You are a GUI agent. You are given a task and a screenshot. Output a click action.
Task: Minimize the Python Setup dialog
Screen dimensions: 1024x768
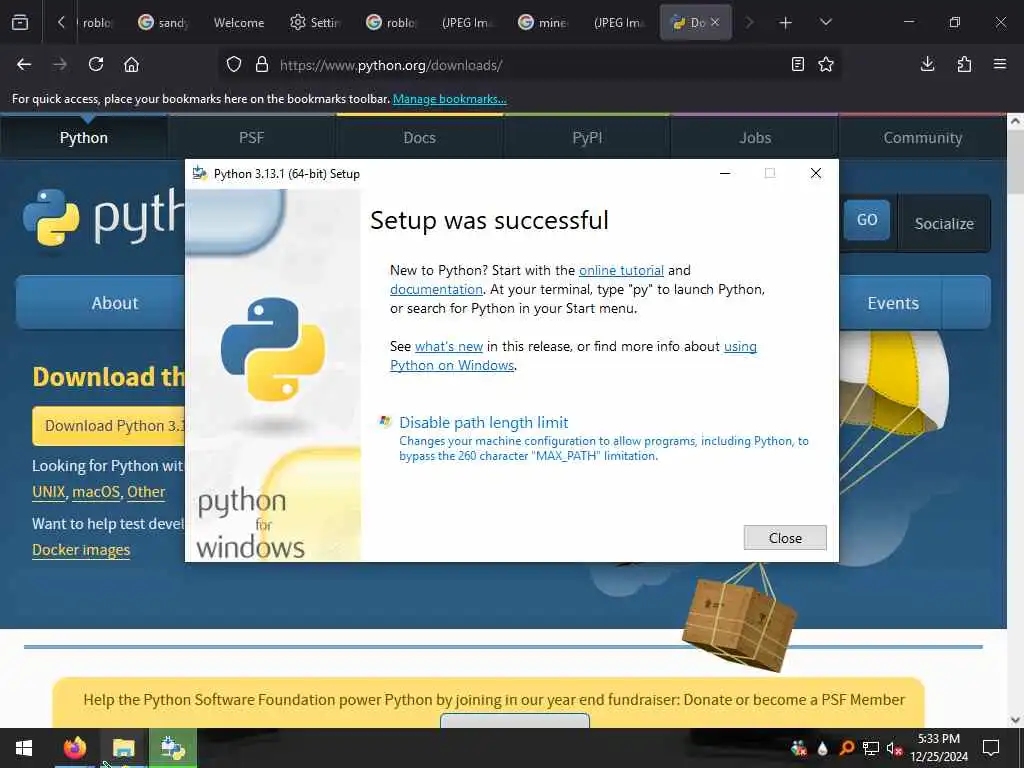725,173
